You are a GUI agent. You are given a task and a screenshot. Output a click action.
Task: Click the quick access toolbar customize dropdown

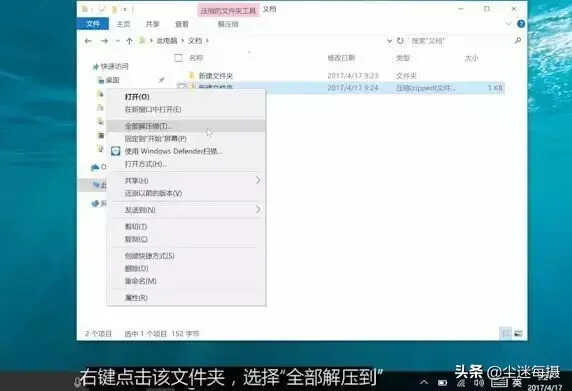click(125, 9)
